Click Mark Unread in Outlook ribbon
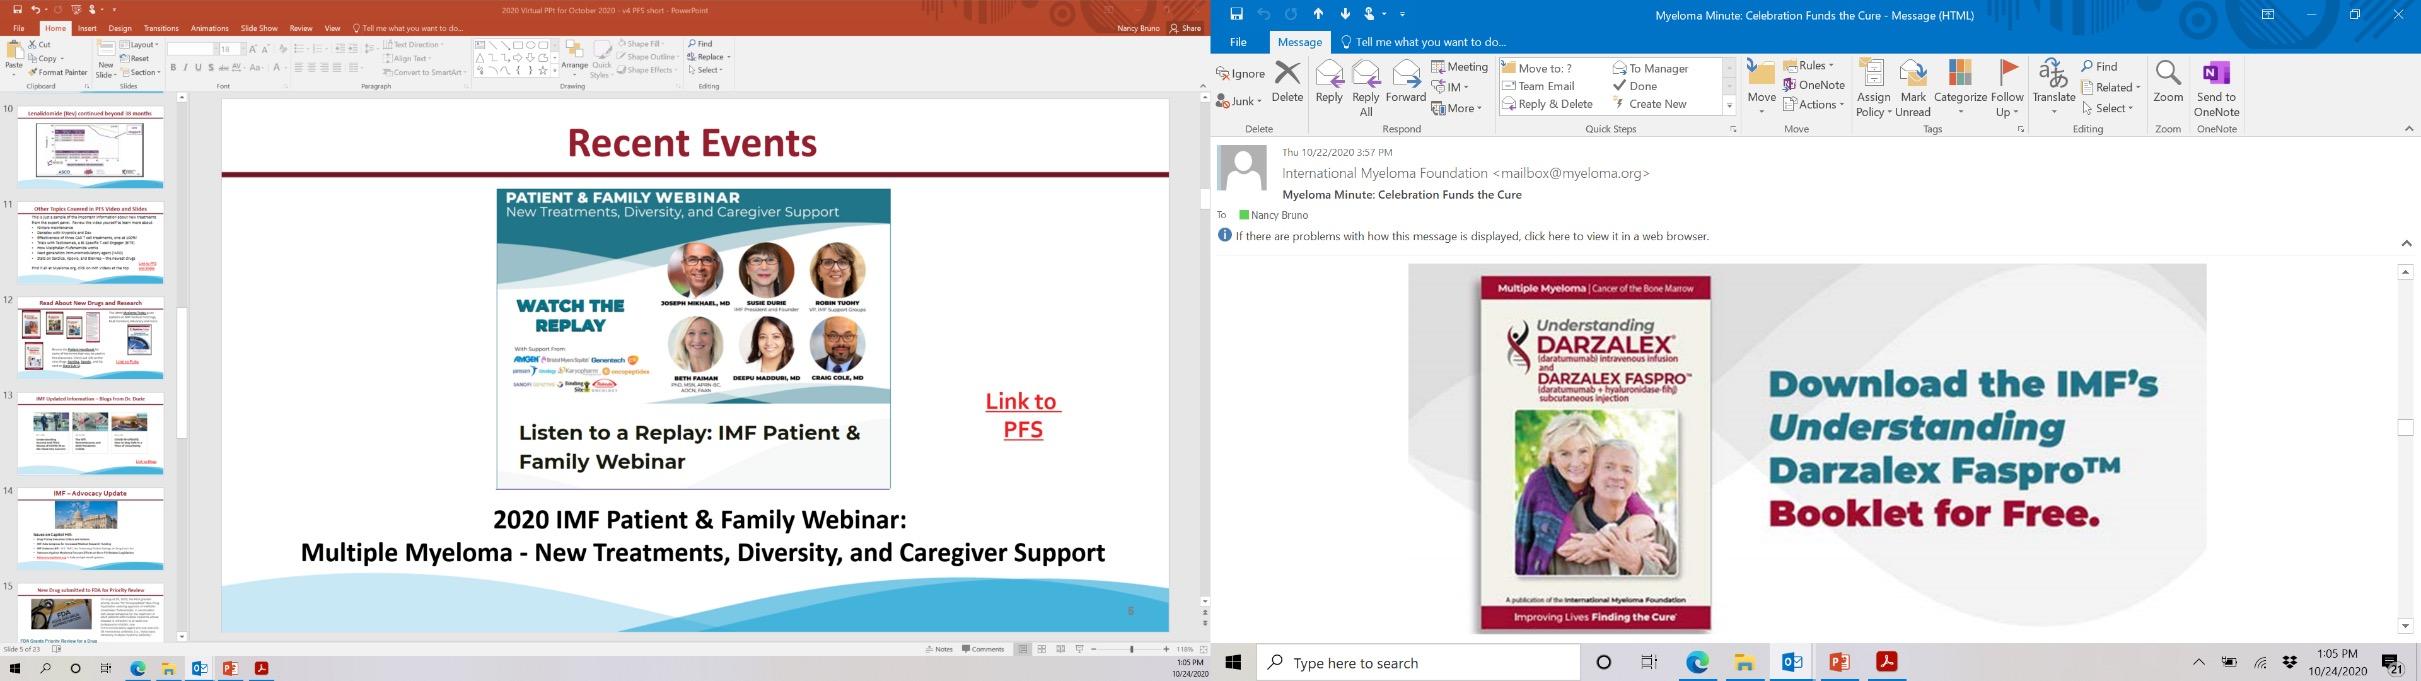 point(1912,88)
